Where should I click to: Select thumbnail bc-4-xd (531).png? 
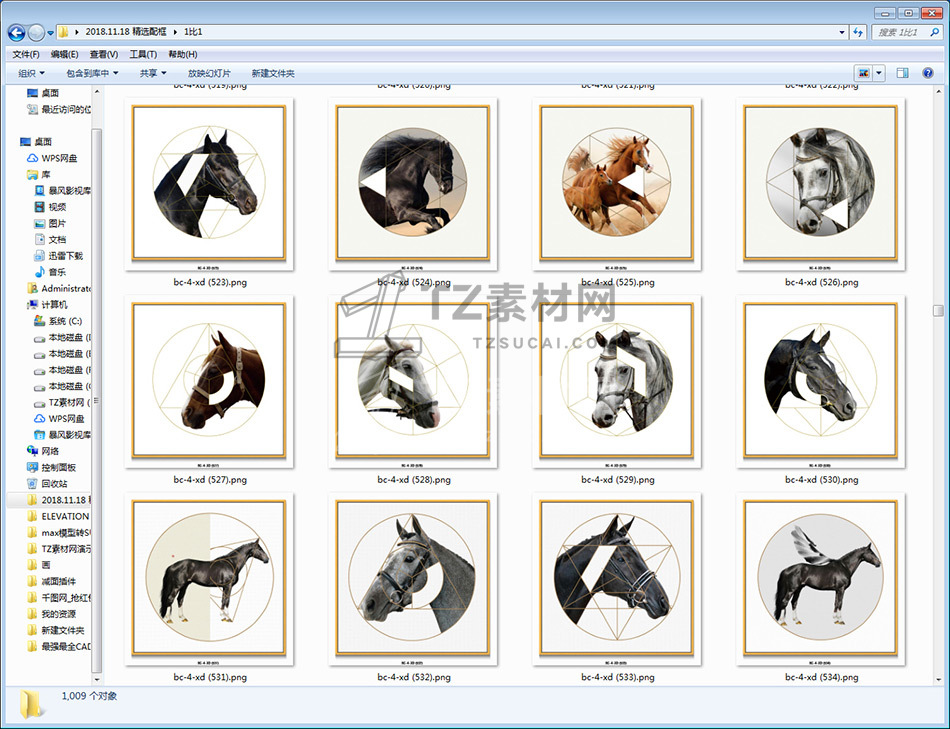[209, 579]
